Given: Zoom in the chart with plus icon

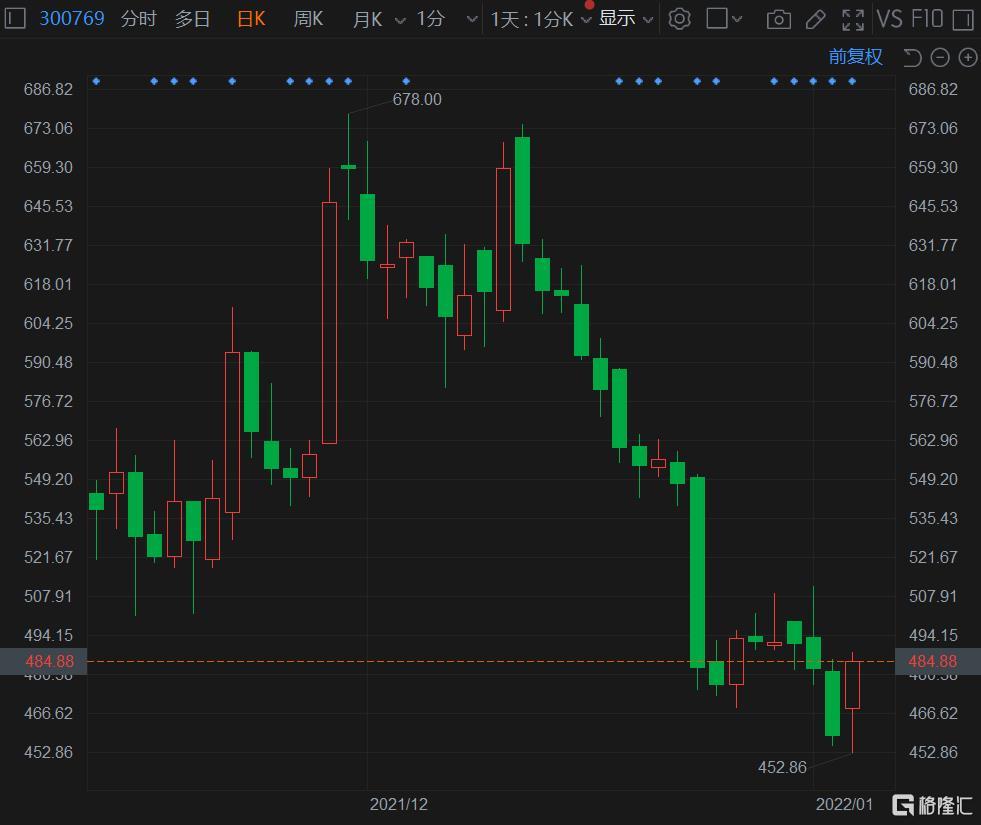Looking at the screenshot, I should [x=967, y=57].
